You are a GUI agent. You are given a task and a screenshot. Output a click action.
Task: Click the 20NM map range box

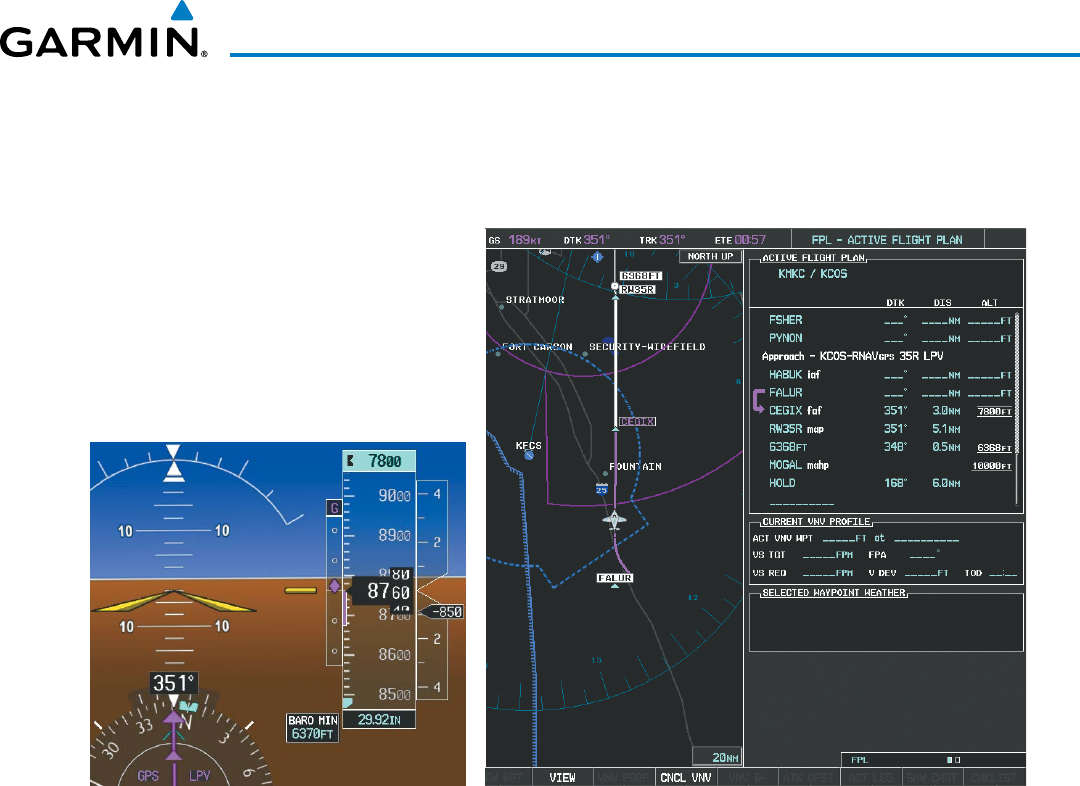(717, 757)
